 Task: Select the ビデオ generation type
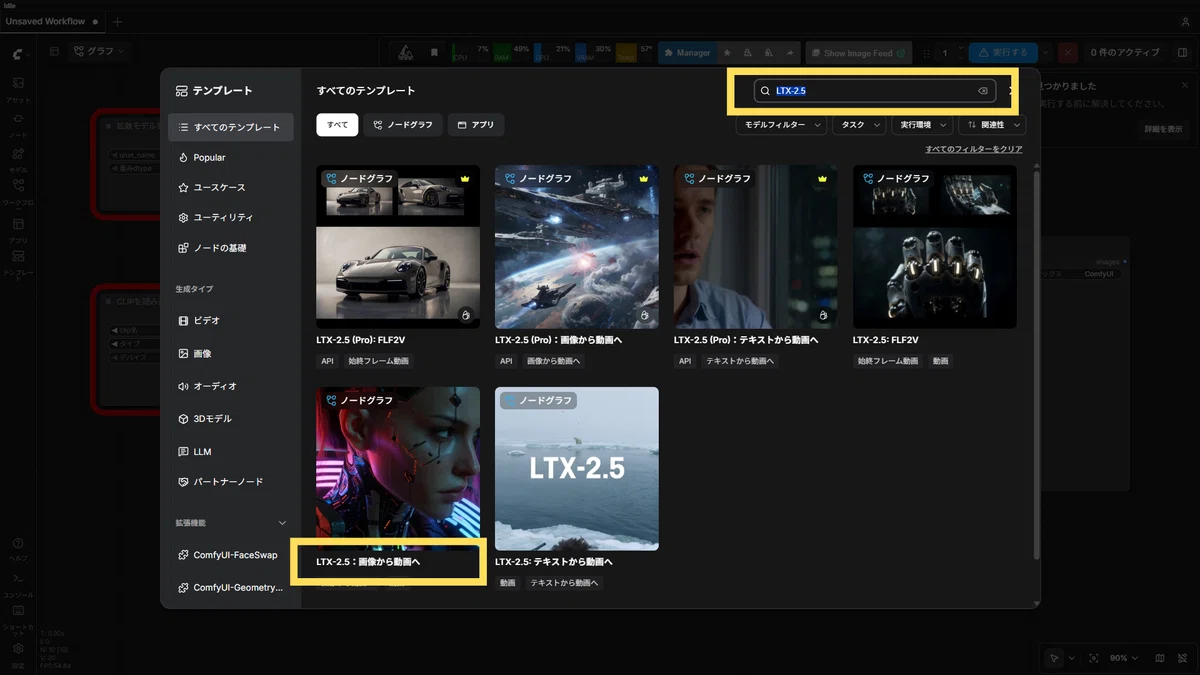pyautogui.click(x=231, y=321)
